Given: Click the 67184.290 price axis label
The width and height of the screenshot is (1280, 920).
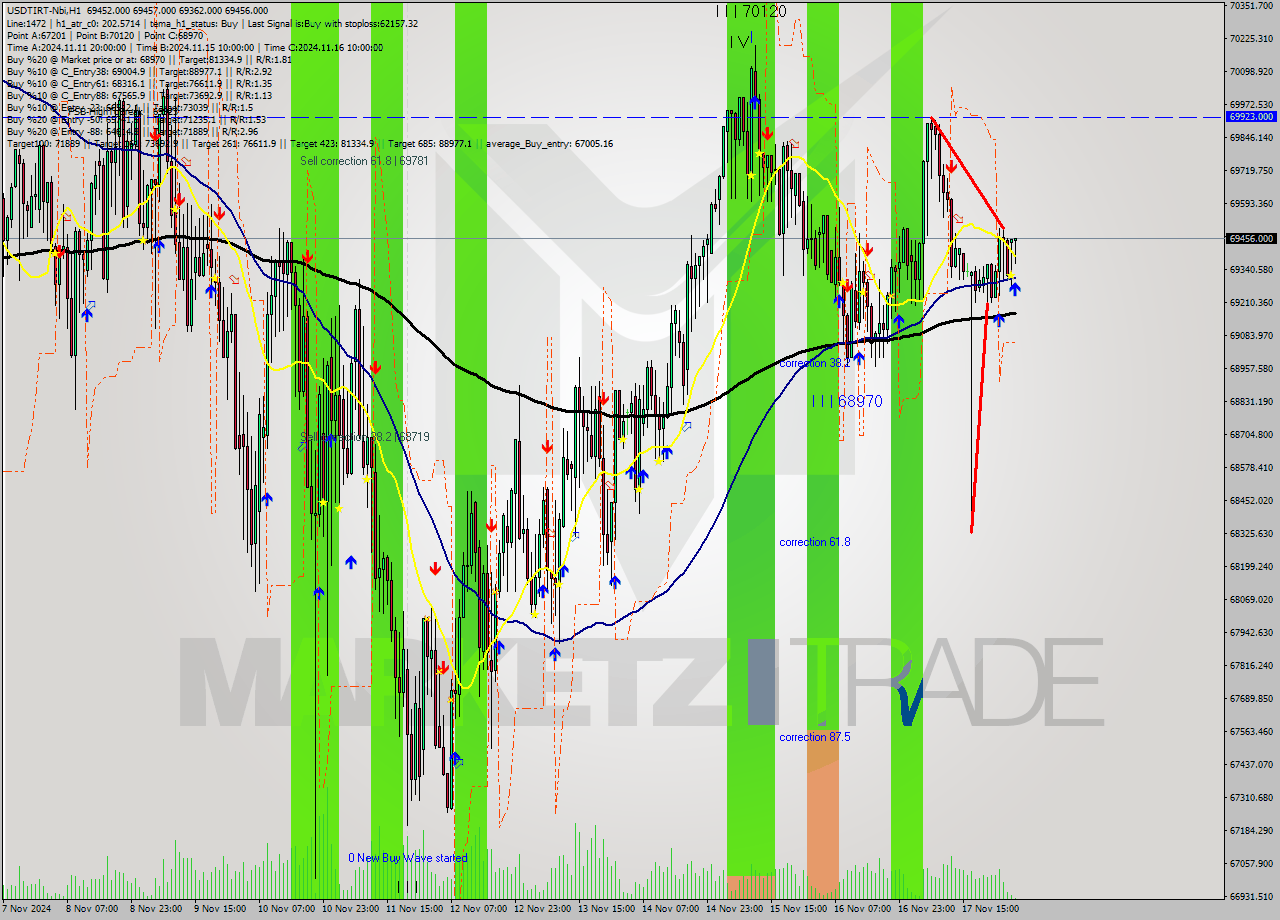Looking at the screenshot, I should click(x=1251, y=831).
